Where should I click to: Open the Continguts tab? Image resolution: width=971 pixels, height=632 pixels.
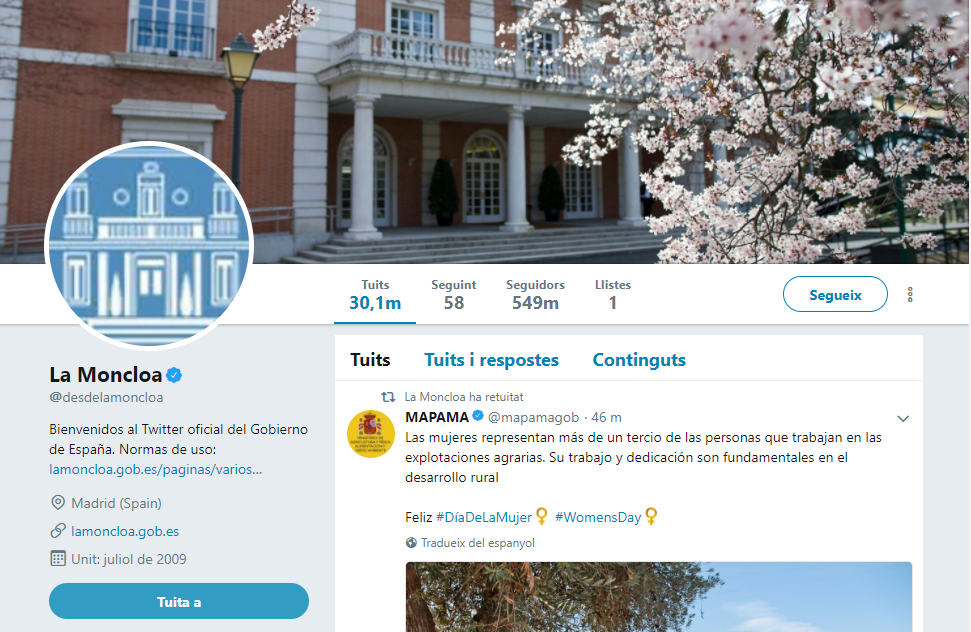[x=639, y=360]
